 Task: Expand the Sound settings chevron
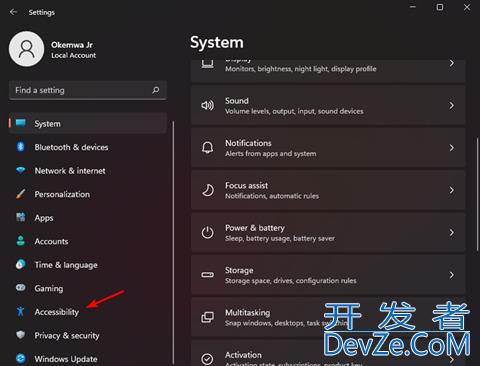(452, 106)
